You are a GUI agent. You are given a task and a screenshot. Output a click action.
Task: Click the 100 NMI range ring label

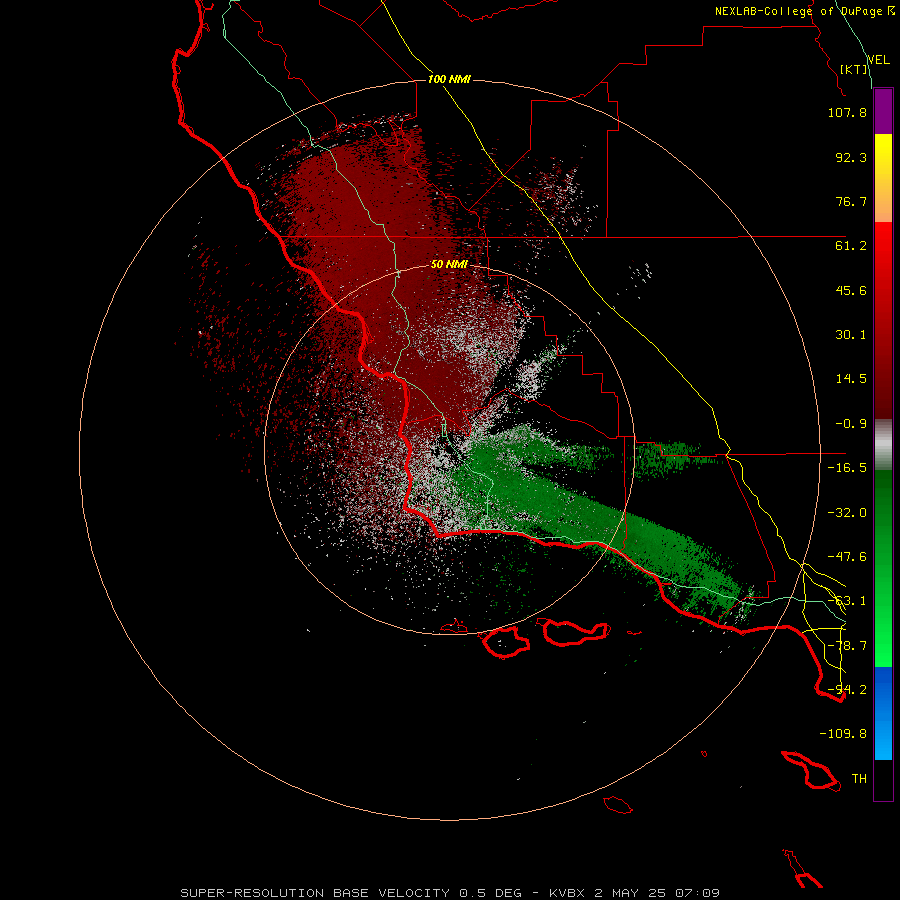449,79
